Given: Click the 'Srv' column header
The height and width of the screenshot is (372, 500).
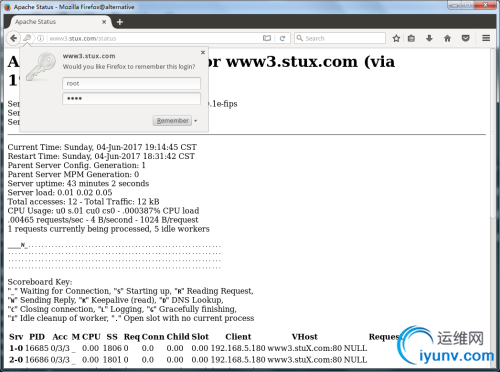Looking at the screenshot, I should click(x=16, y=337).
